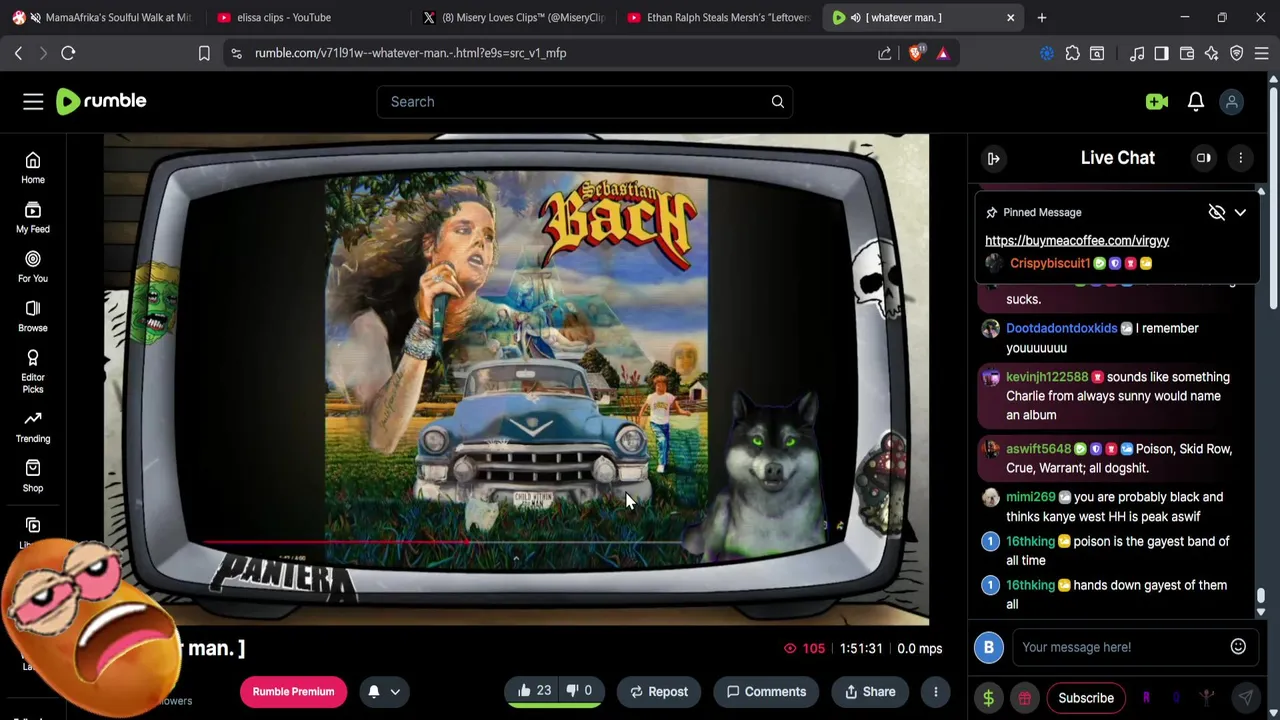Open a new browser tab
This screenshot has height=720, width=1280.
[1042, 17]
